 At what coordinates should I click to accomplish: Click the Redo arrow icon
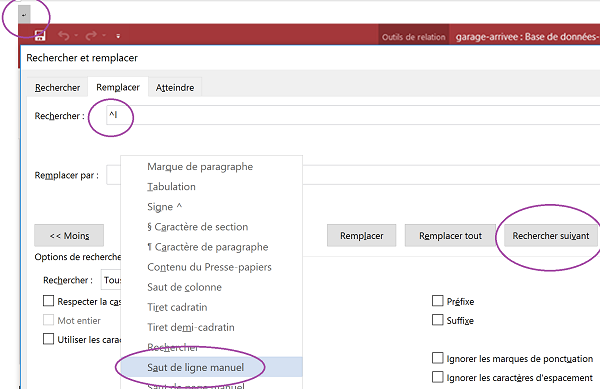click(91, 36)
